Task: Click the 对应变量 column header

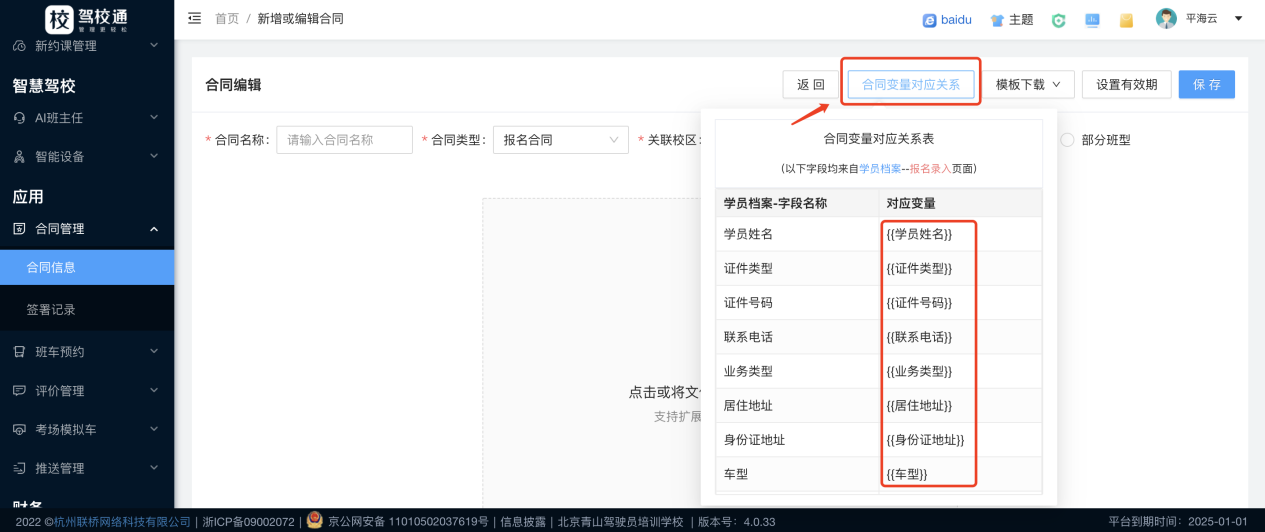Action: click(x=960, y=203)
